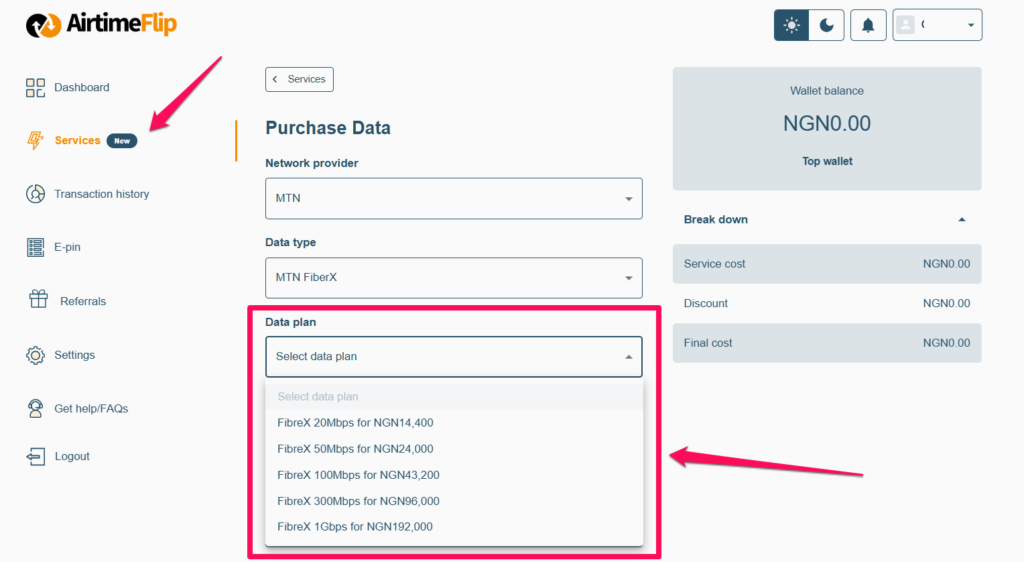
Task: Click the user avatar icon
Action: (x=905, y=25)
